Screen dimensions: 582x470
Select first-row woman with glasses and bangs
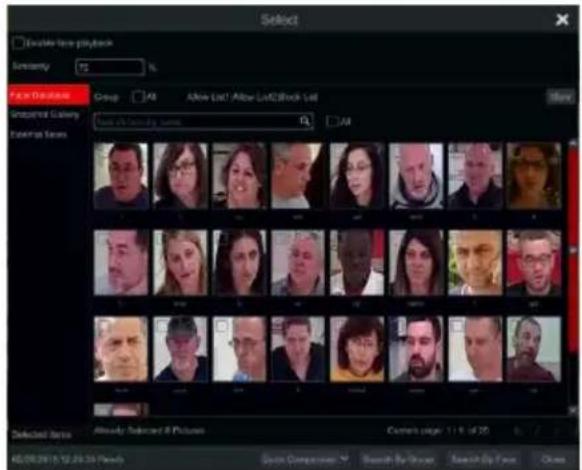point(180,176)
